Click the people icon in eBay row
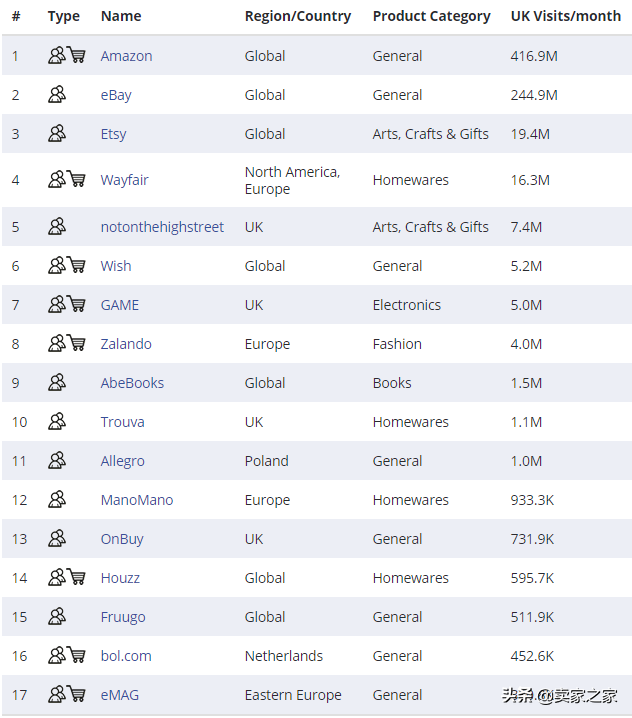The width and height of the screenshot is (632, 718). (57, 94)
